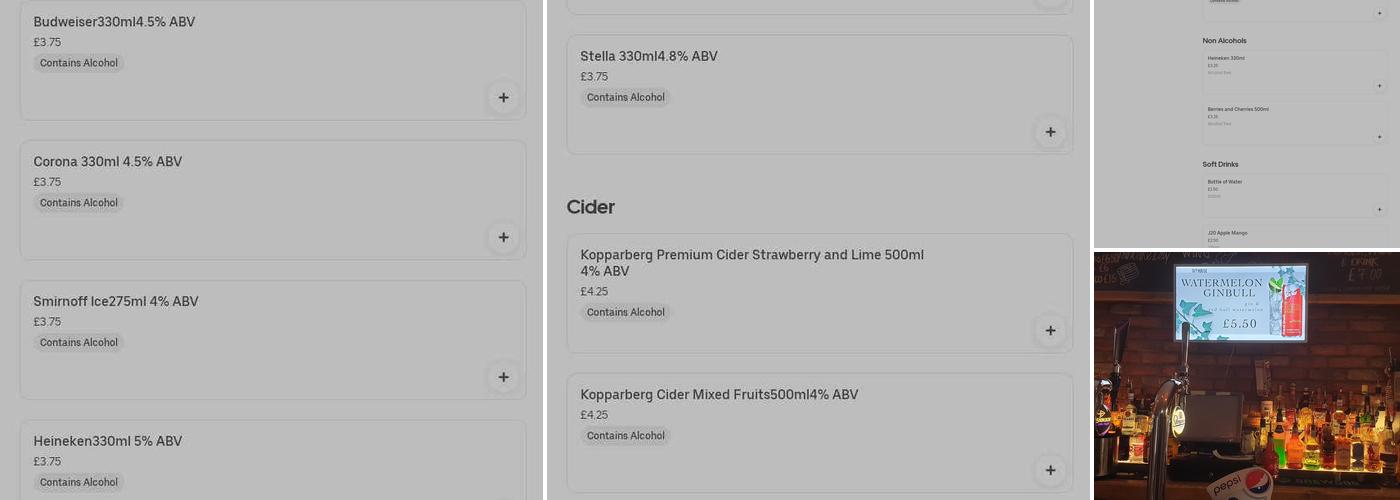Open the J2O Apple Mango item

[1227, 233]
